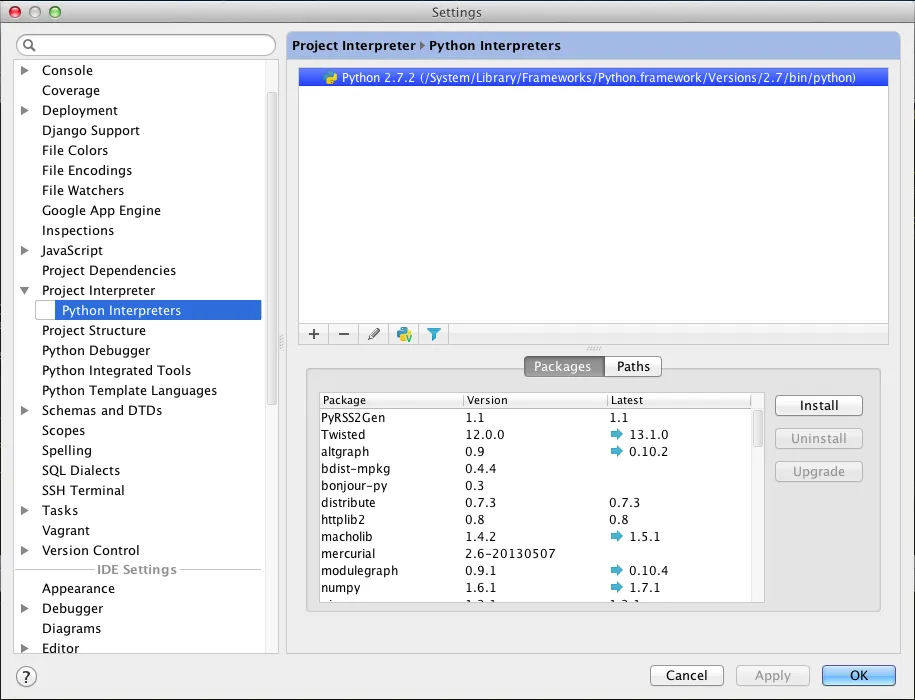915x700 pixels.
Task: Switch to the Packages tab
Action: (x=563, y=366)
